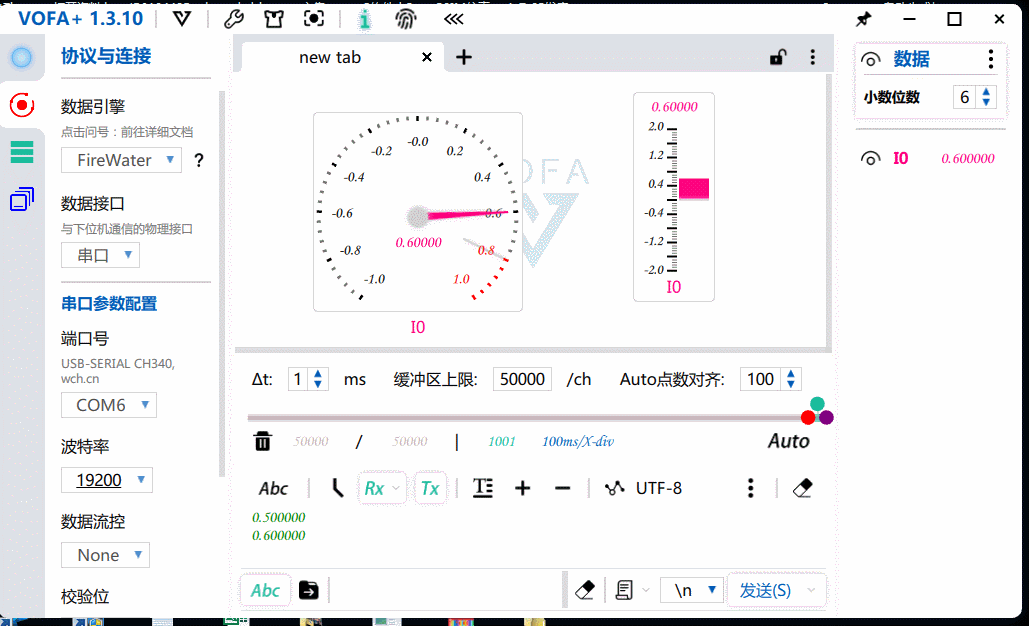Select the red record icon in left sidebar
Screen dimensions: 1029x626
click(22, 104)
